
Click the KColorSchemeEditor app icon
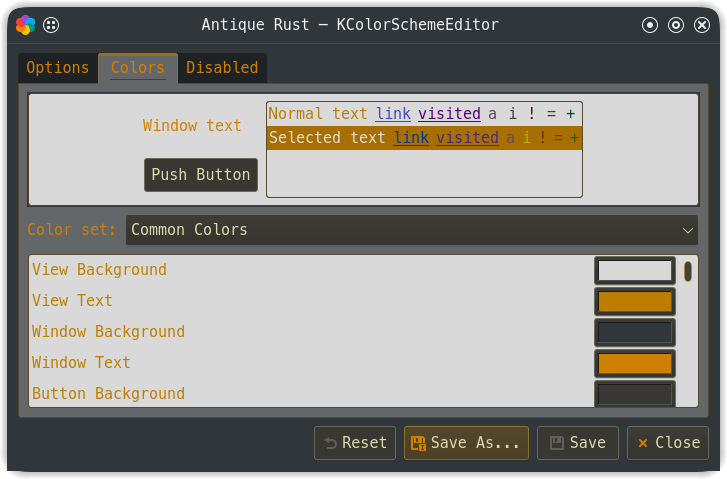[26, 25]
